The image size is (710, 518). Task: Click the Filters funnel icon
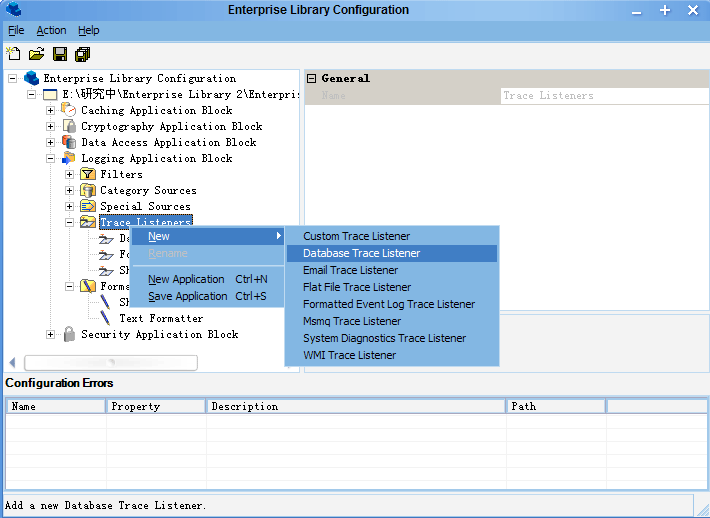pos(88,174)
